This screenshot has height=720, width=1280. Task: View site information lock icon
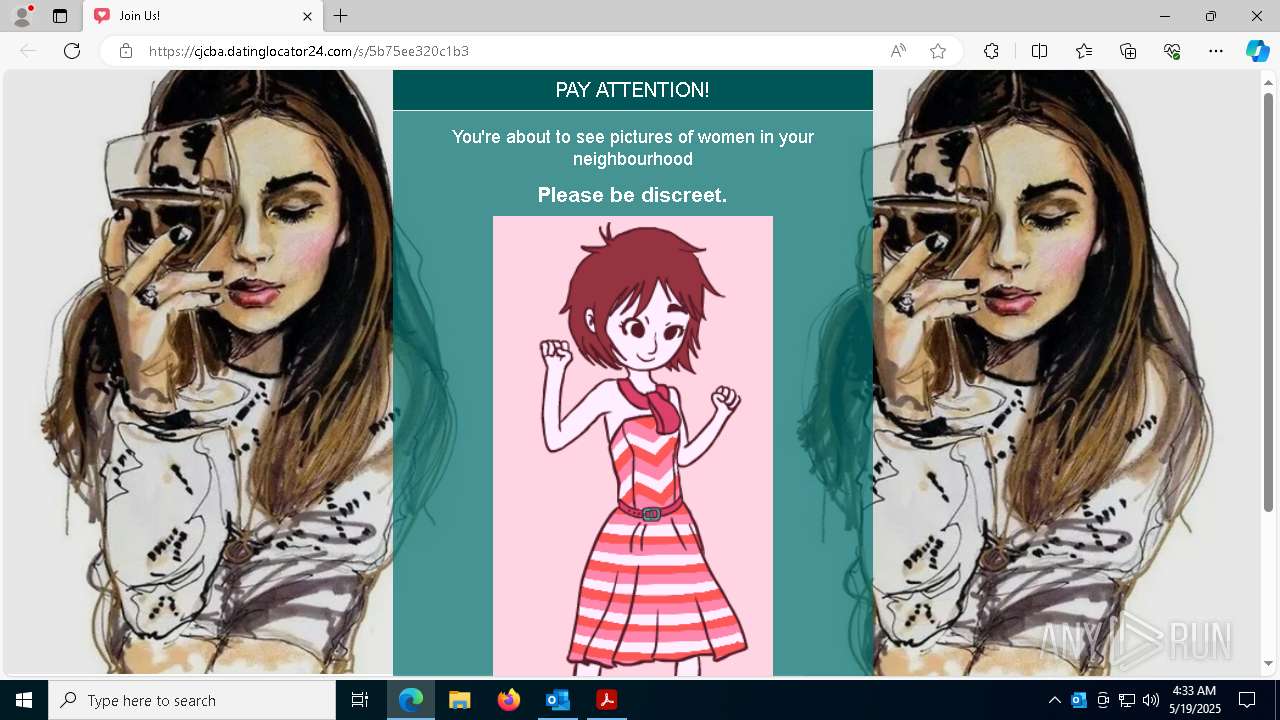[126, 51]
